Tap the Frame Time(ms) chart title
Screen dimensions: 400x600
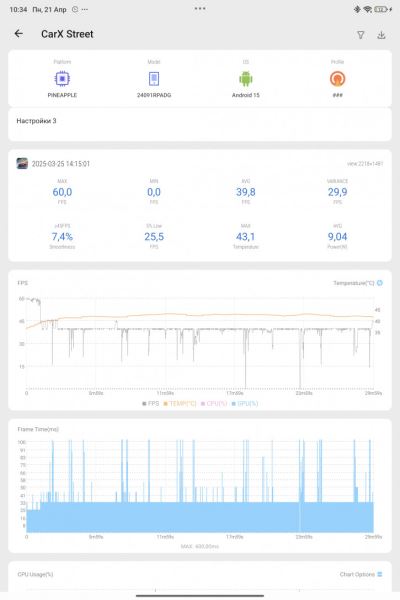coord(38,429)
